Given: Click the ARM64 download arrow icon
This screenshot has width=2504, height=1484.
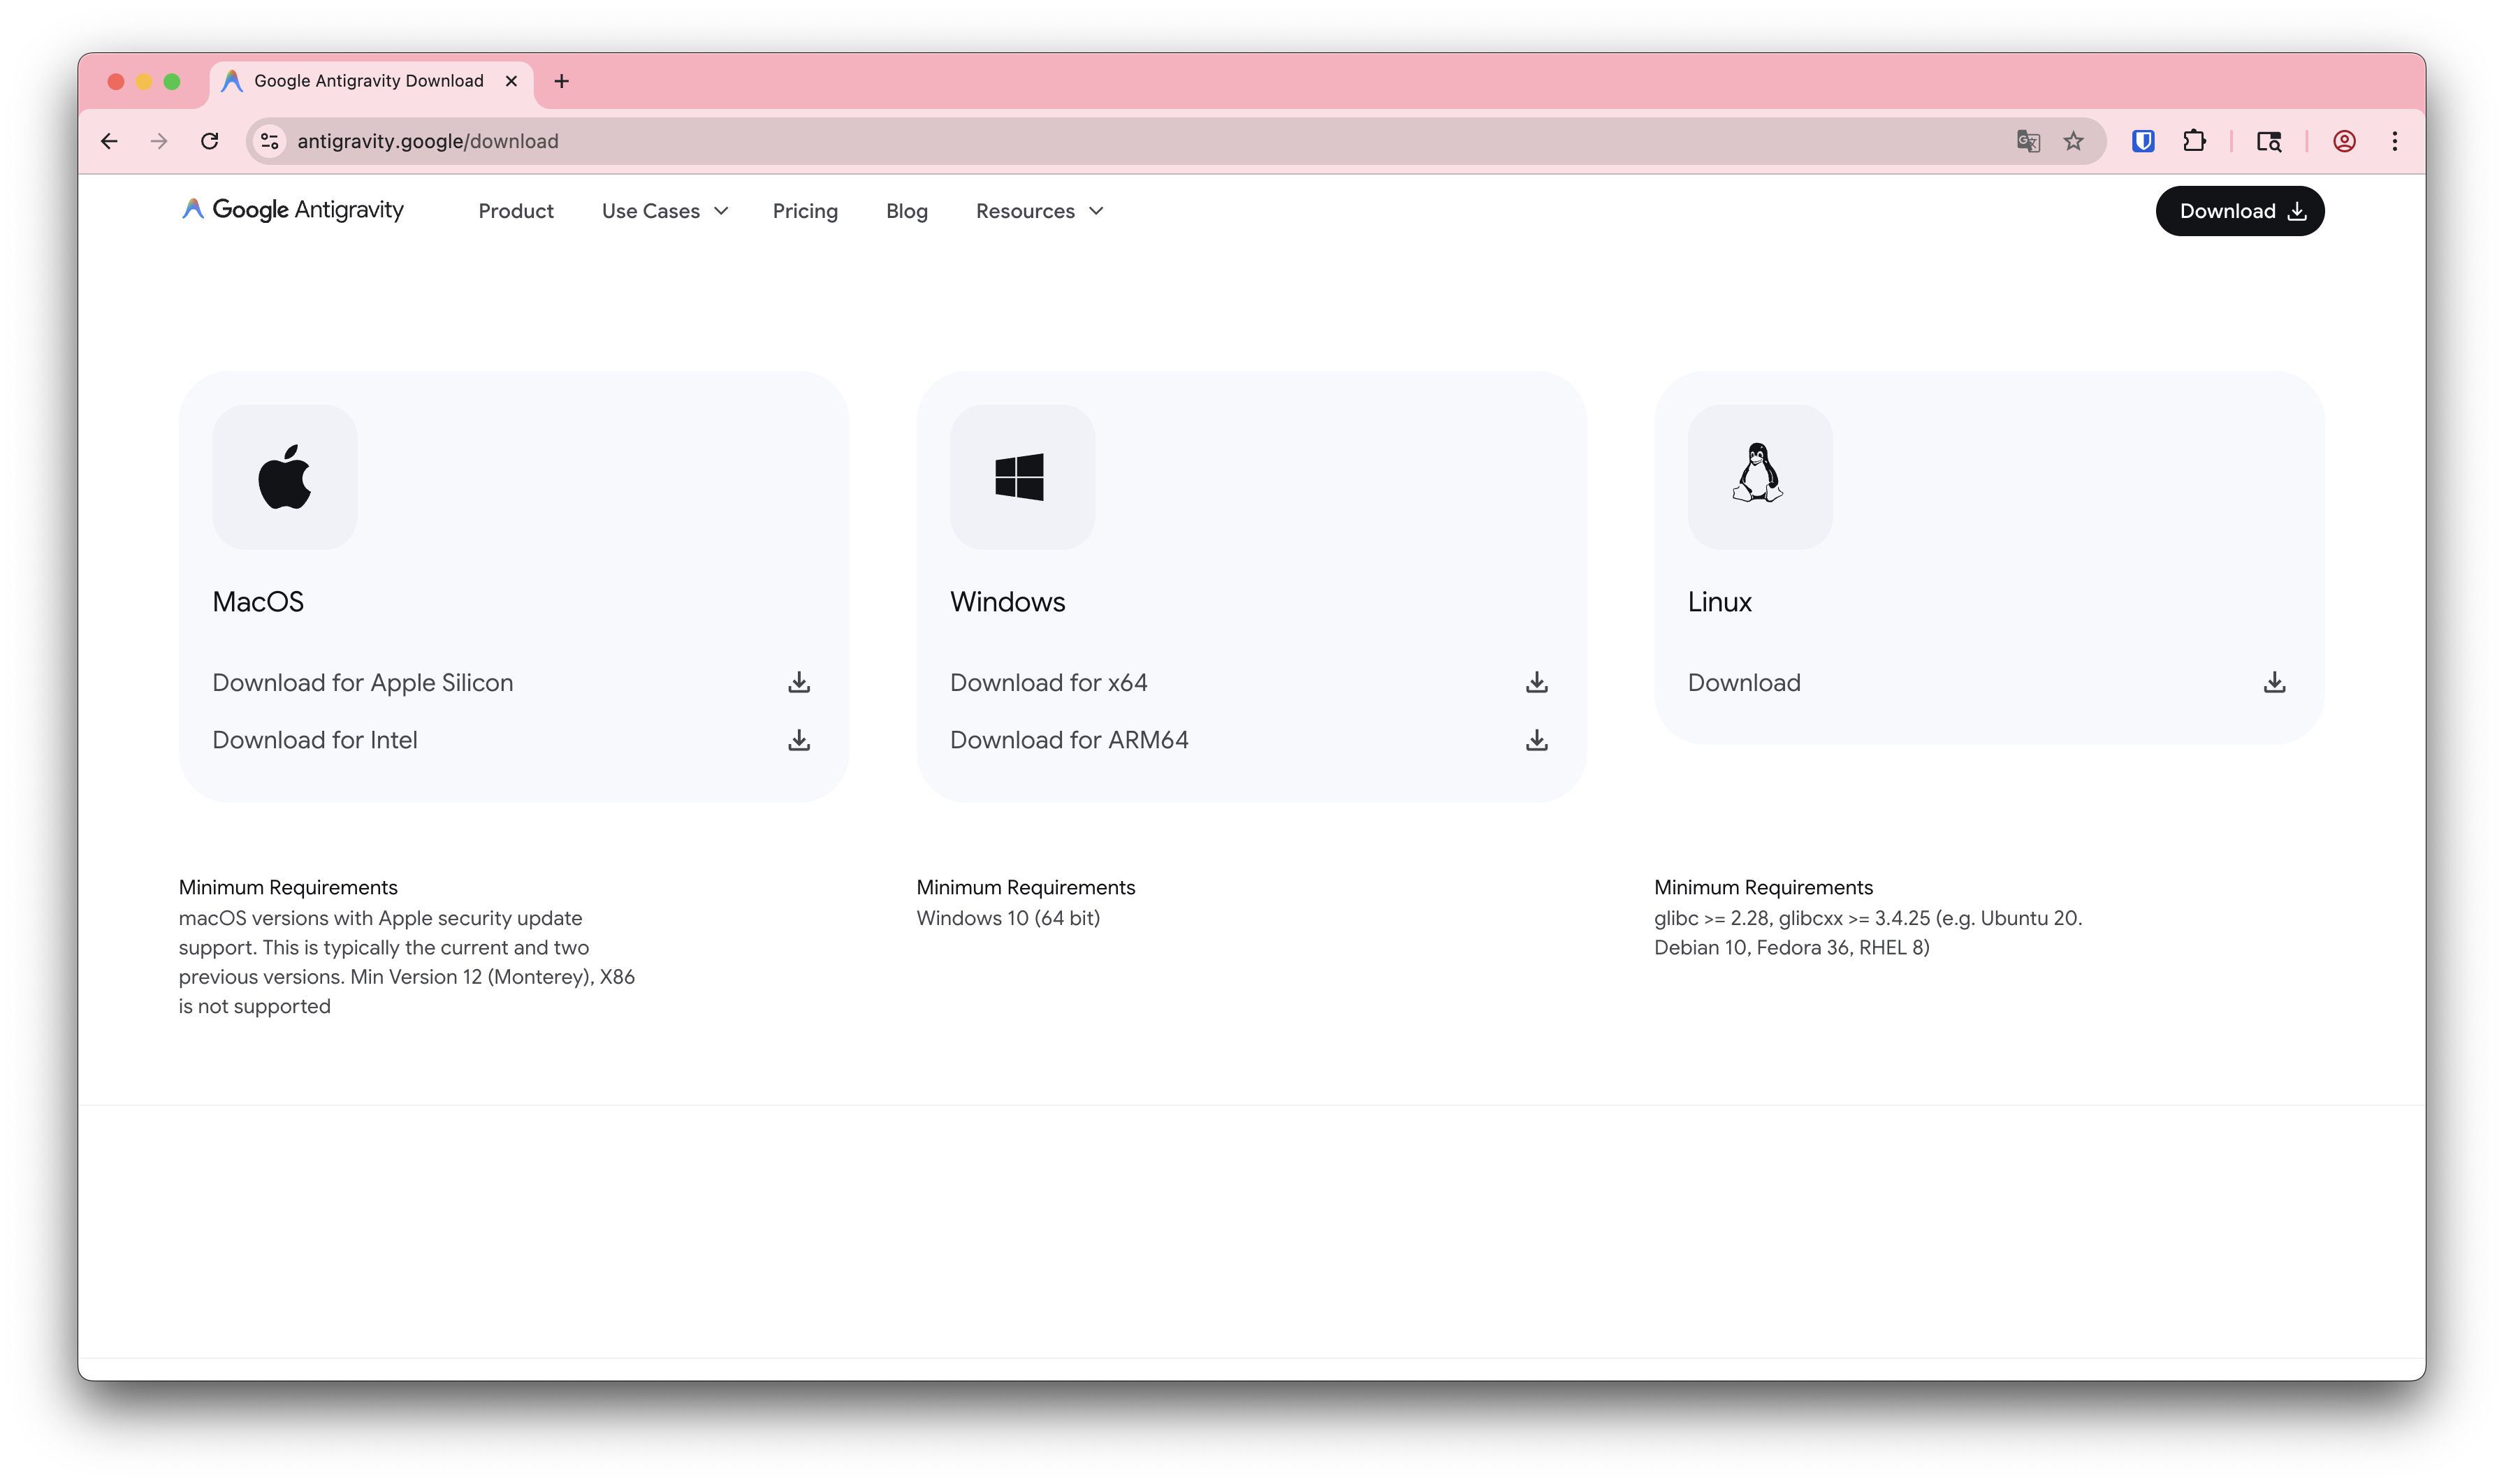Looking at the screenshot, I should tap(1536, 740).
